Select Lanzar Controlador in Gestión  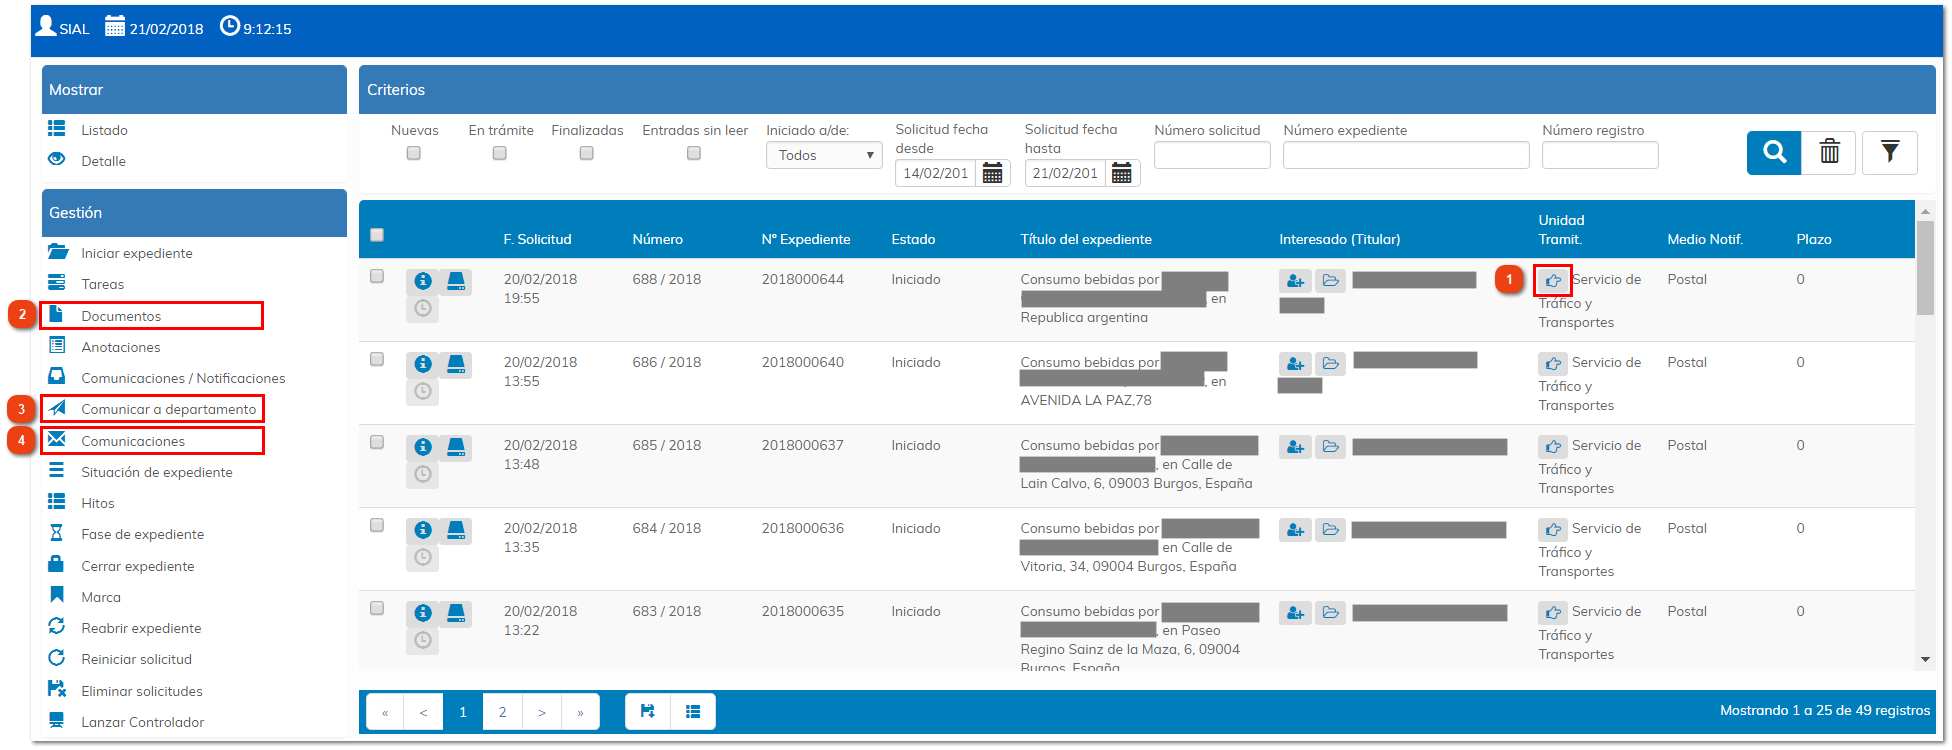(142, 722)
